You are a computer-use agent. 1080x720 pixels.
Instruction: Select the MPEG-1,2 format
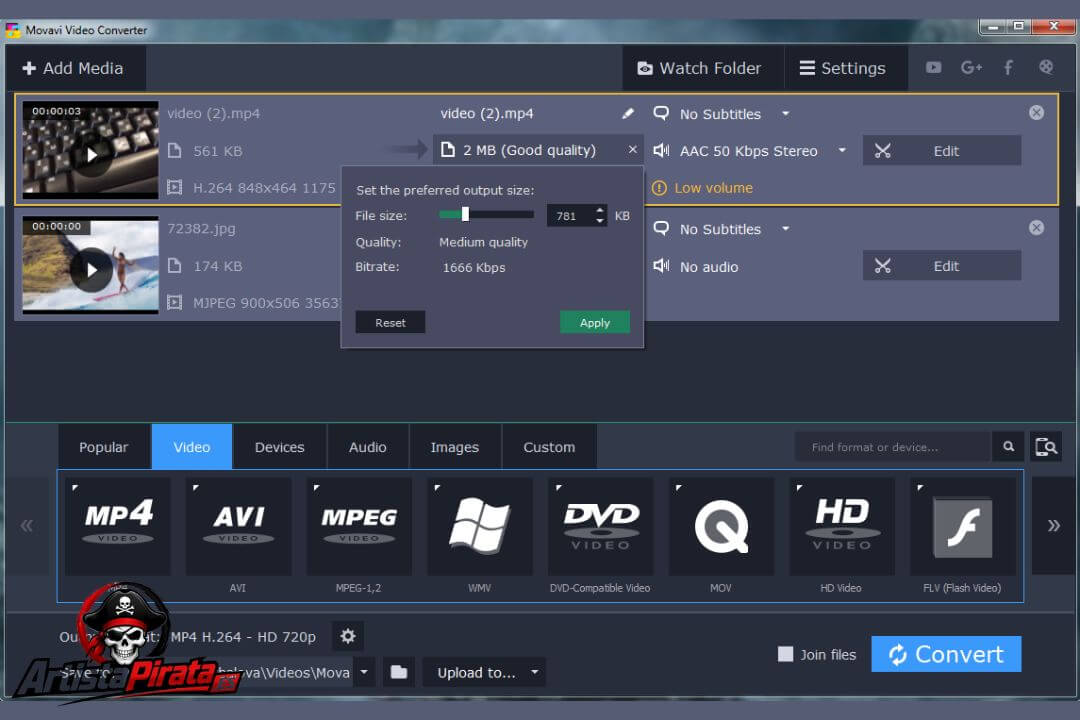[359, 527]
